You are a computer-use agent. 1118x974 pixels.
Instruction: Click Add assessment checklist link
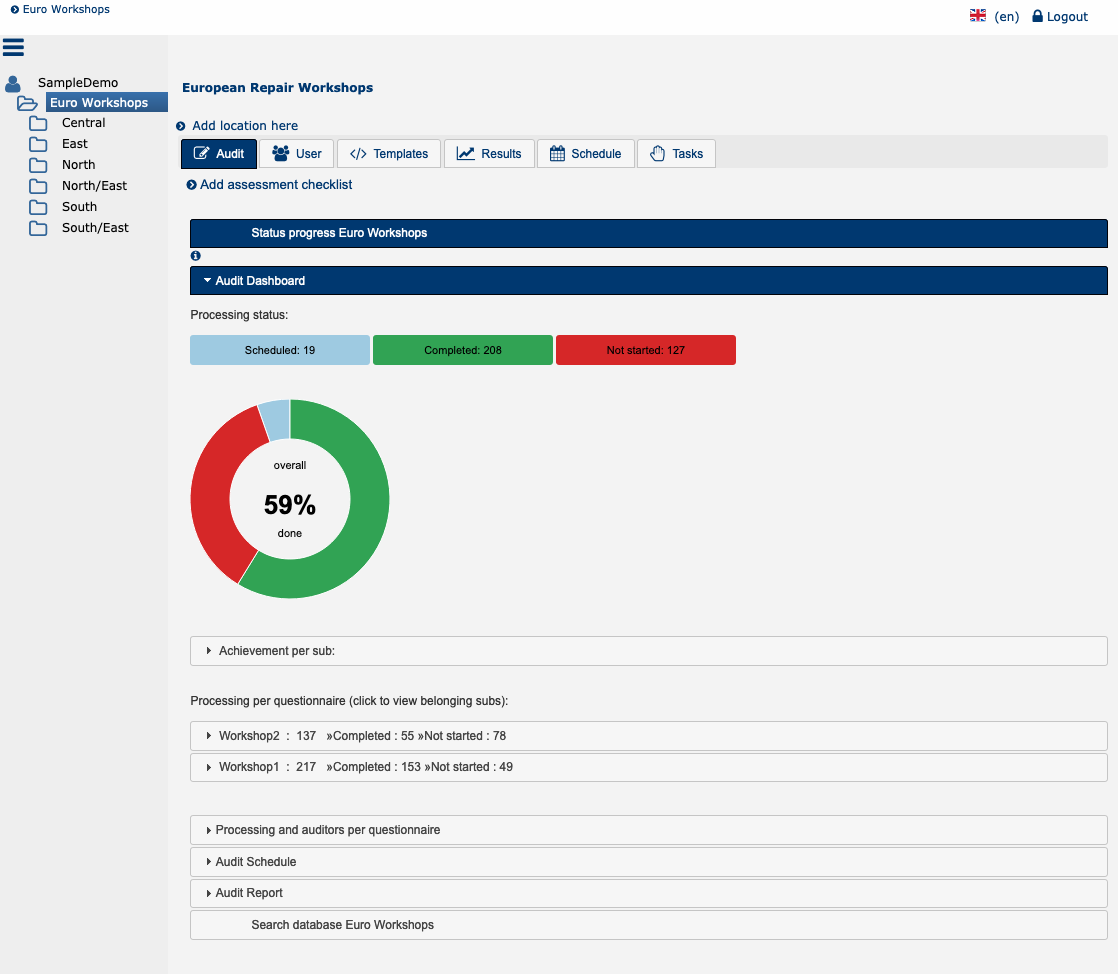coord(275,185)
